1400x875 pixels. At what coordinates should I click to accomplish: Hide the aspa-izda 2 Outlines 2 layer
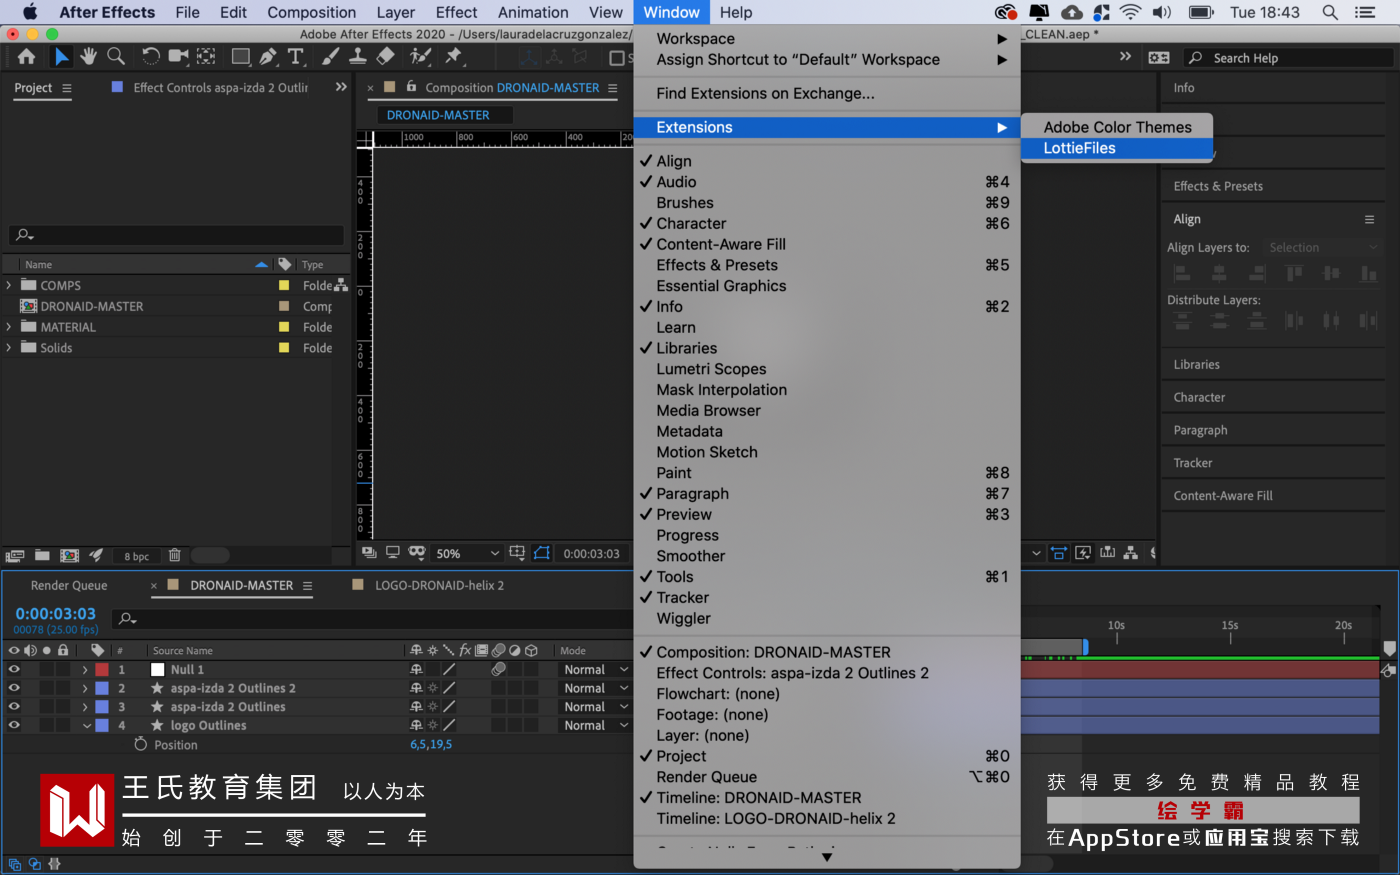click(14, 688)
